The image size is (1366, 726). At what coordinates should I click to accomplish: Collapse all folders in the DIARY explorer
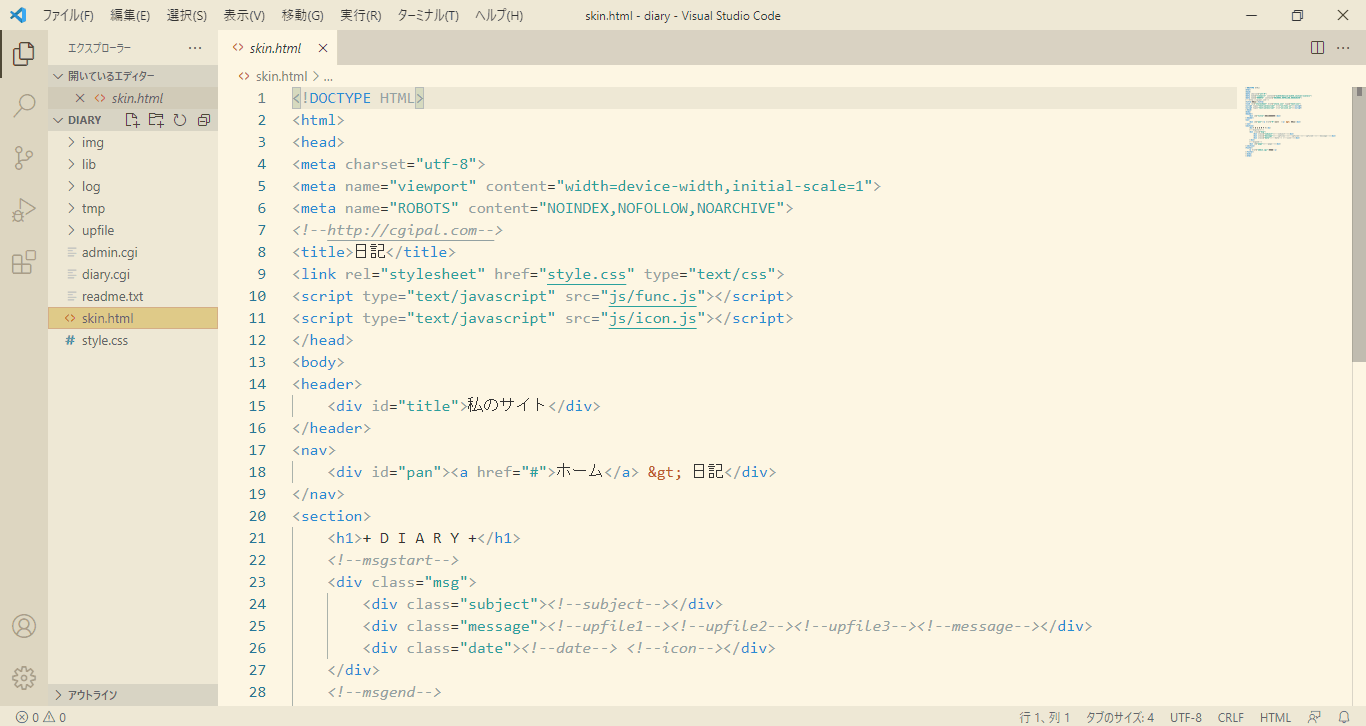204,120
